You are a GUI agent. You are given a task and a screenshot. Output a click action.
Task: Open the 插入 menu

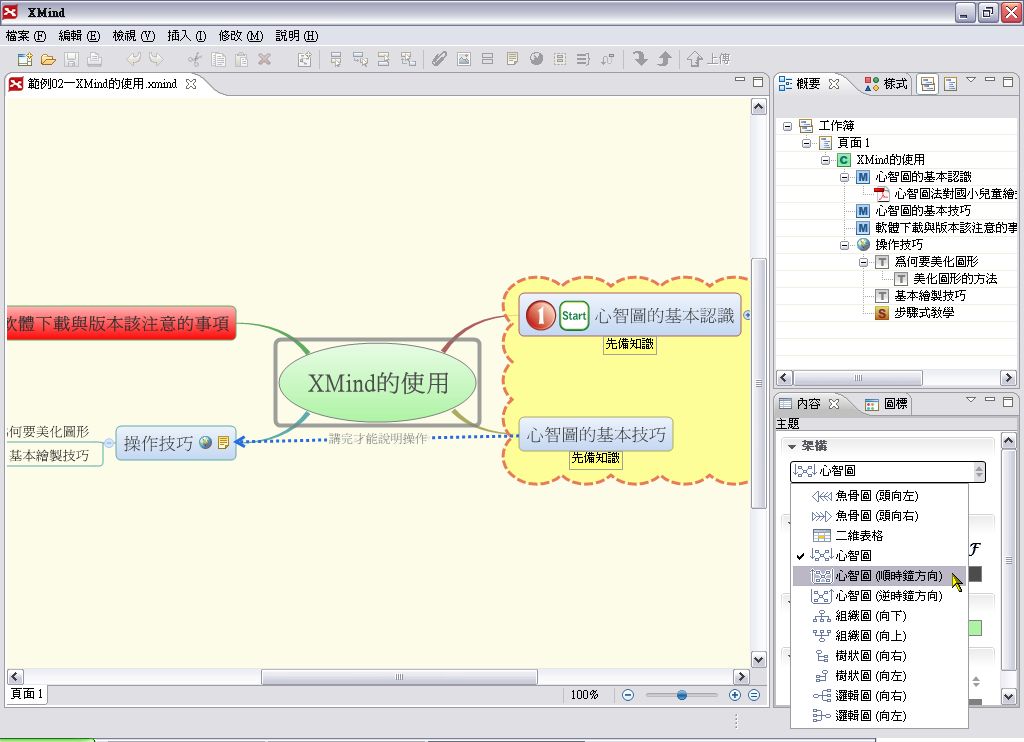pos(187,36)
